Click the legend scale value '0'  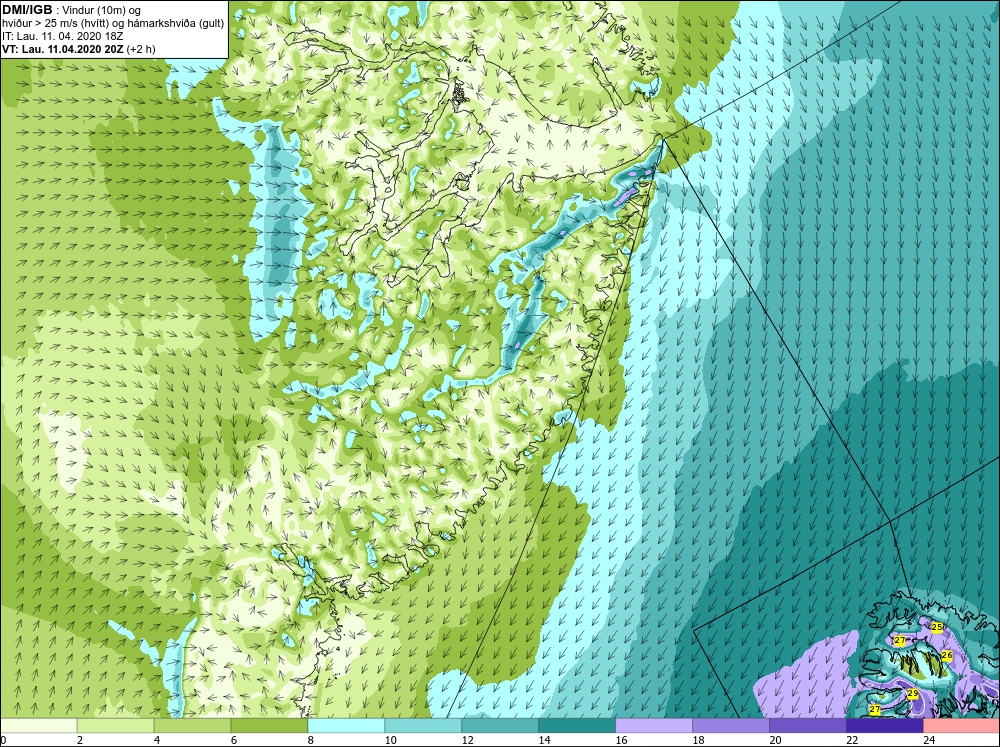pos(3,740)
